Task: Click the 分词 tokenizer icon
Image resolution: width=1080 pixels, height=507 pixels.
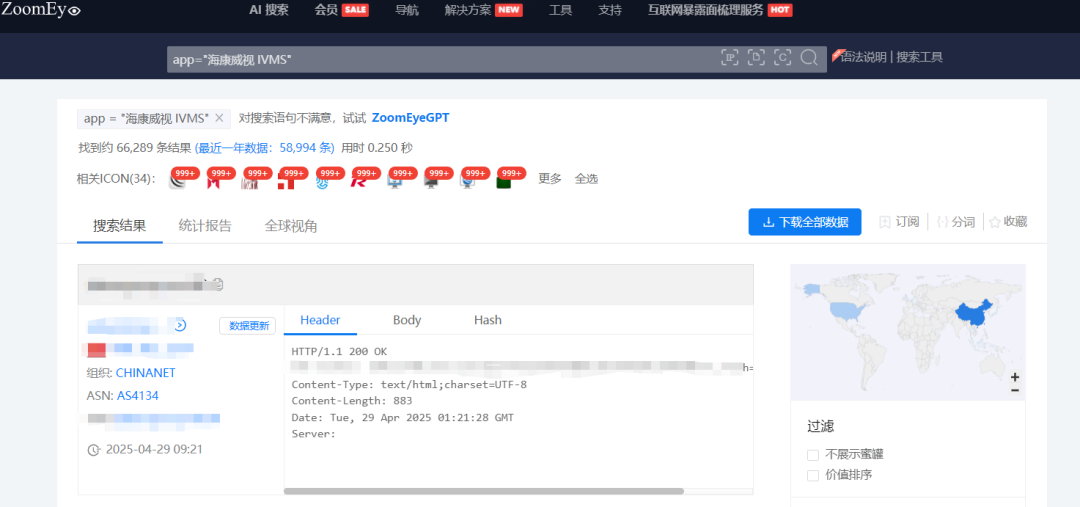Action: coord(943,222)
